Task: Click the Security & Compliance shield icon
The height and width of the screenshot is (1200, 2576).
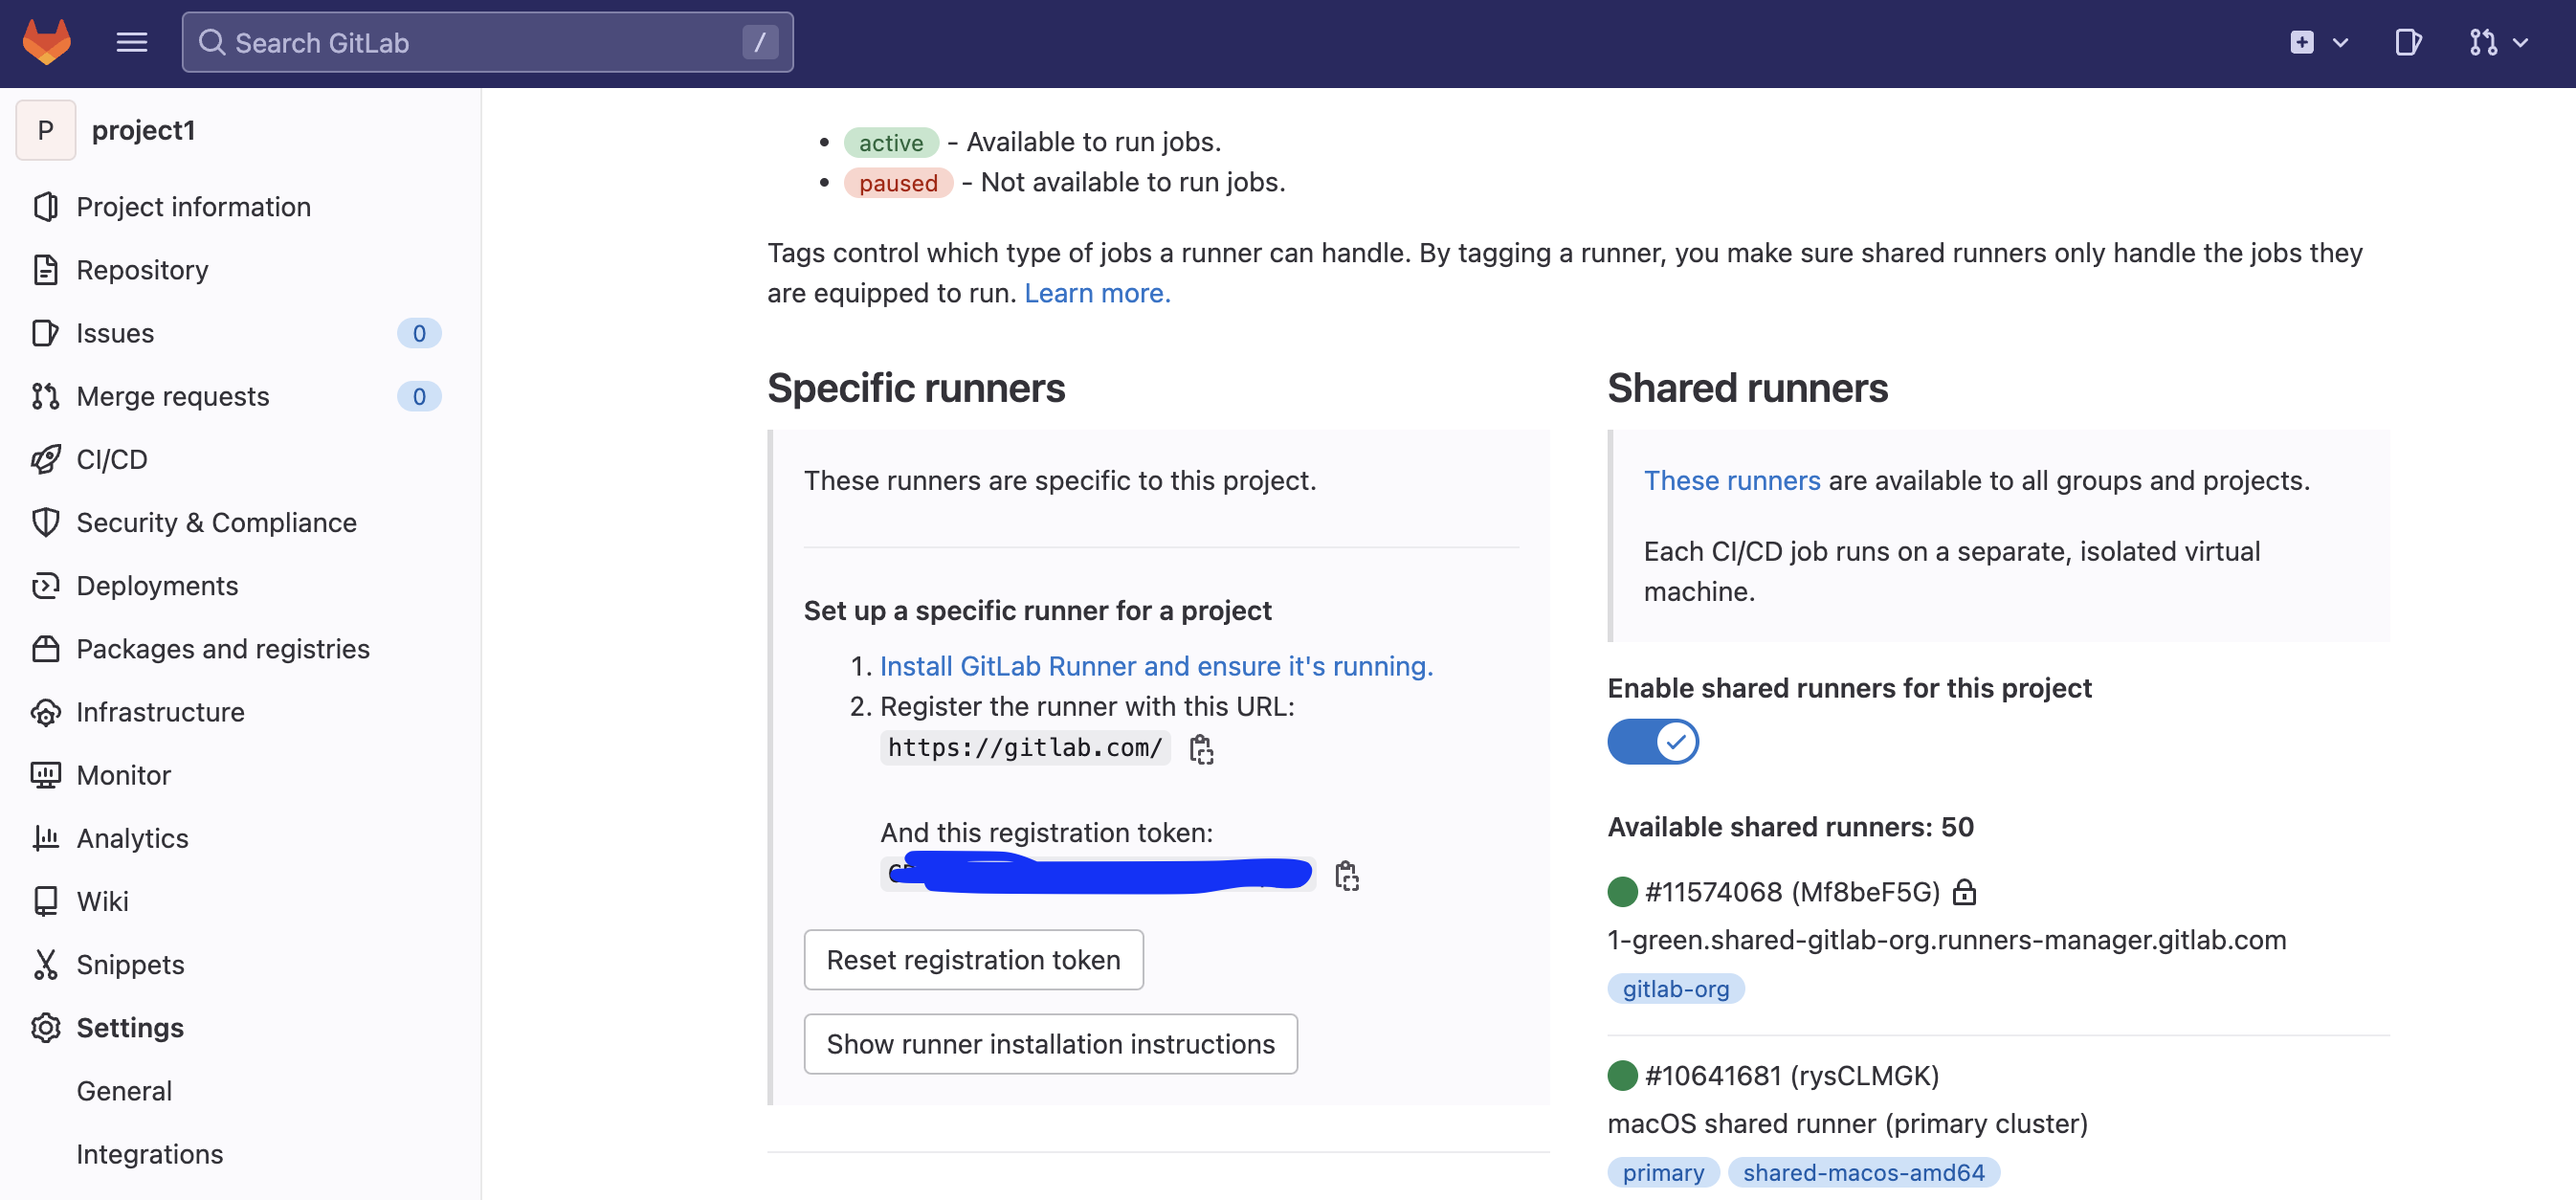Action: pos(45,522)
